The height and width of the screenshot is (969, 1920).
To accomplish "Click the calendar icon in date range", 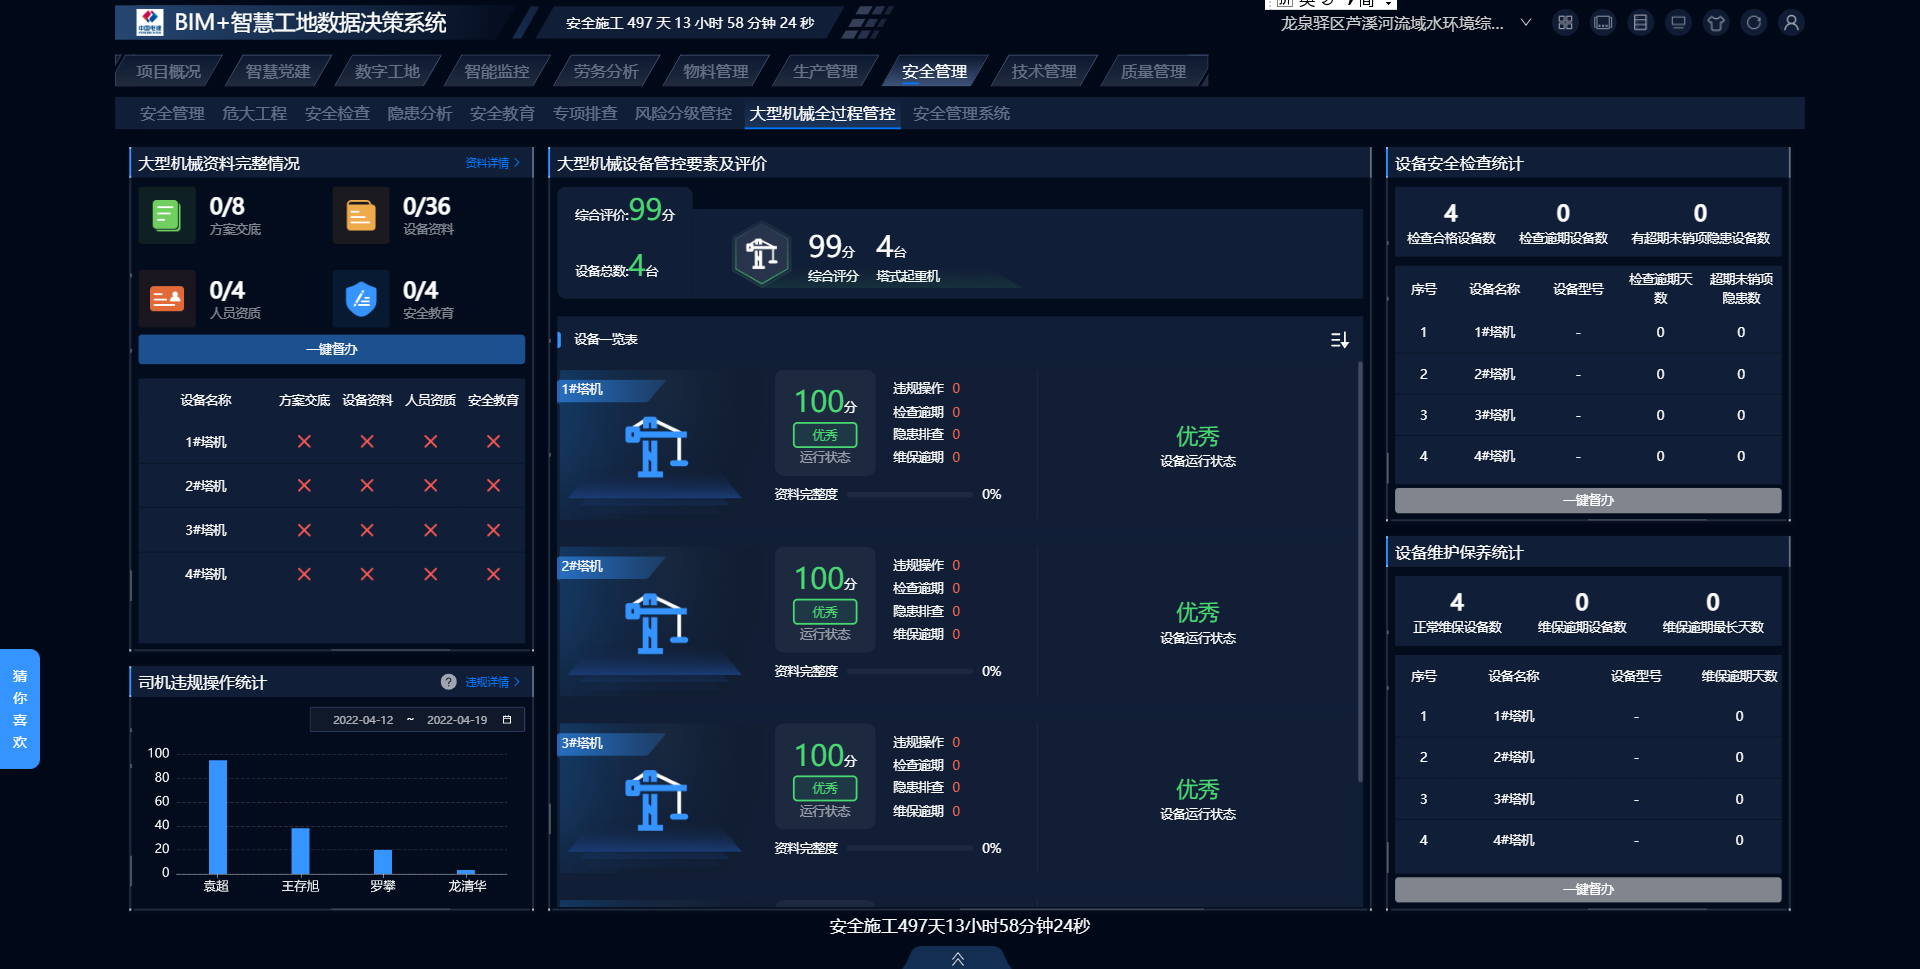I will click(x=507, y=720).
